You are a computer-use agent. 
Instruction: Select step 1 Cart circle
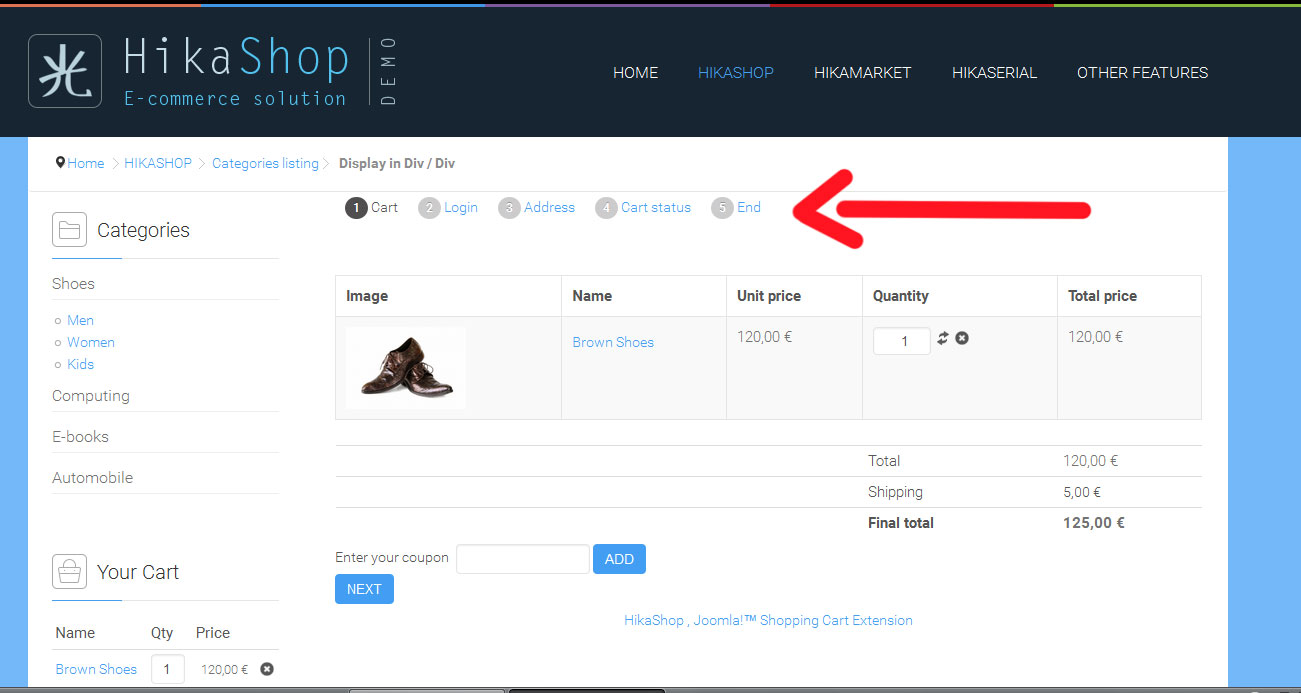coord(356,208)
